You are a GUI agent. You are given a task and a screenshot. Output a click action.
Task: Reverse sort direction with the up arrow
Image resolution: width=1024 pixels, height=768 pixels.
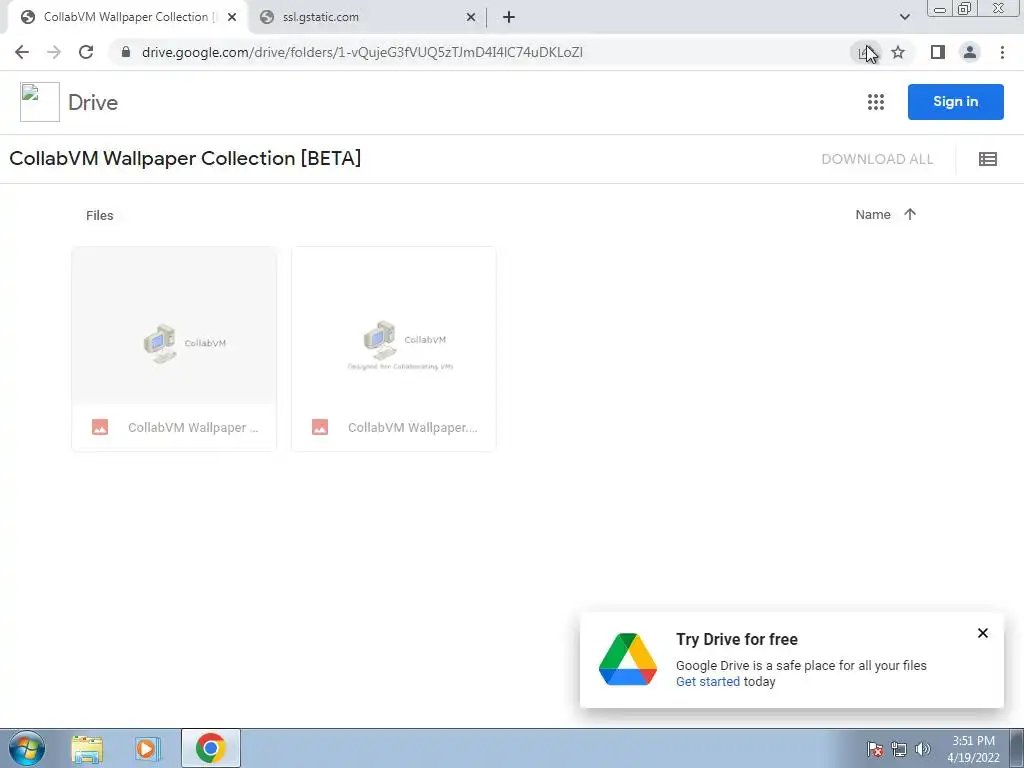click(910, 214)
